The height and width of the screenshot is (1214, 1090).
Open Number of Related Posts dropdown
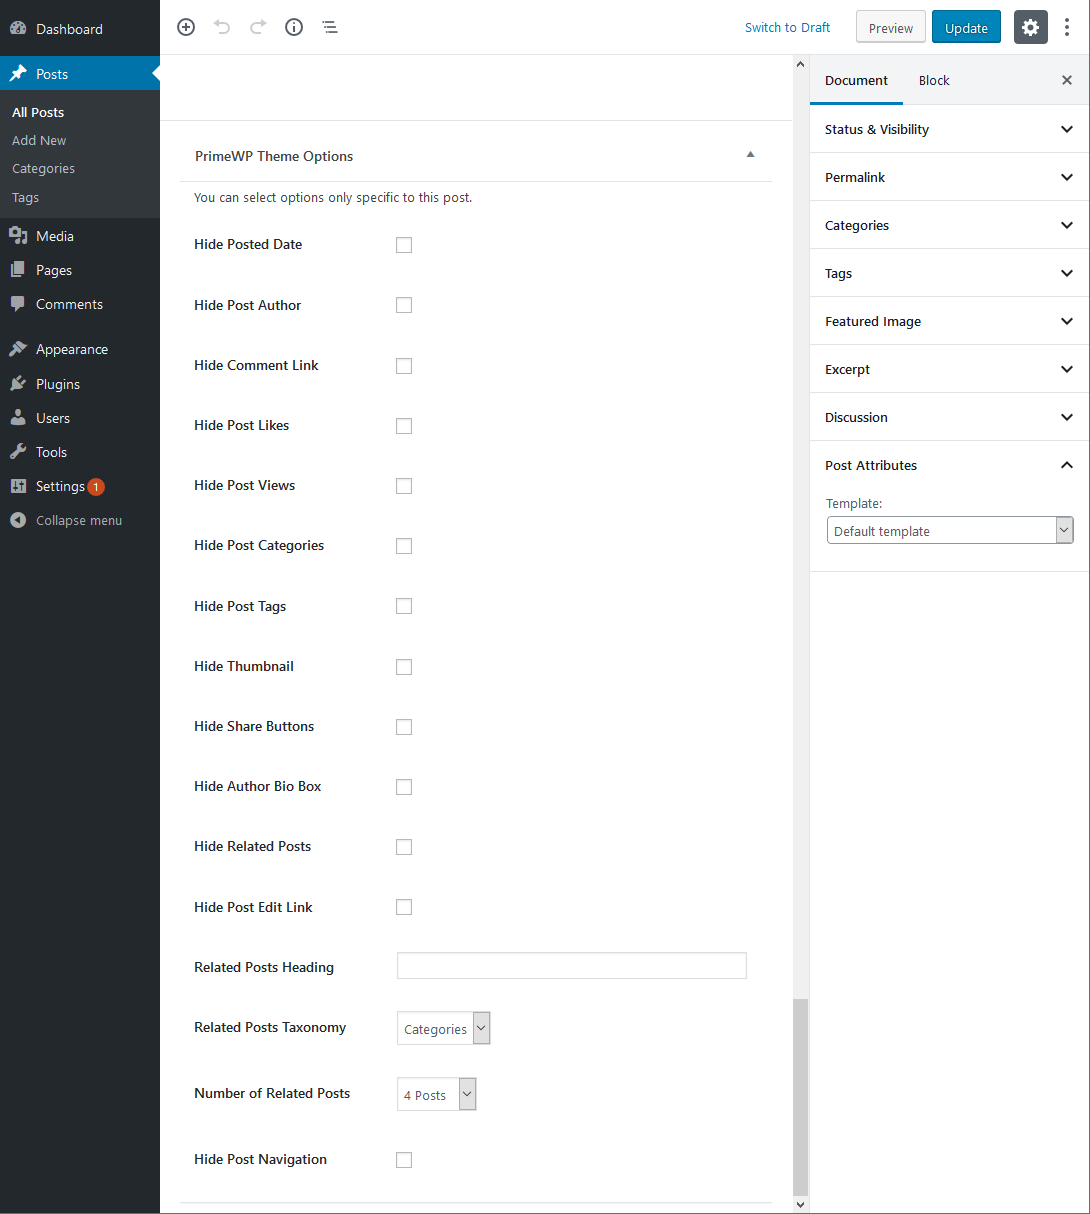coord(437,1094)
